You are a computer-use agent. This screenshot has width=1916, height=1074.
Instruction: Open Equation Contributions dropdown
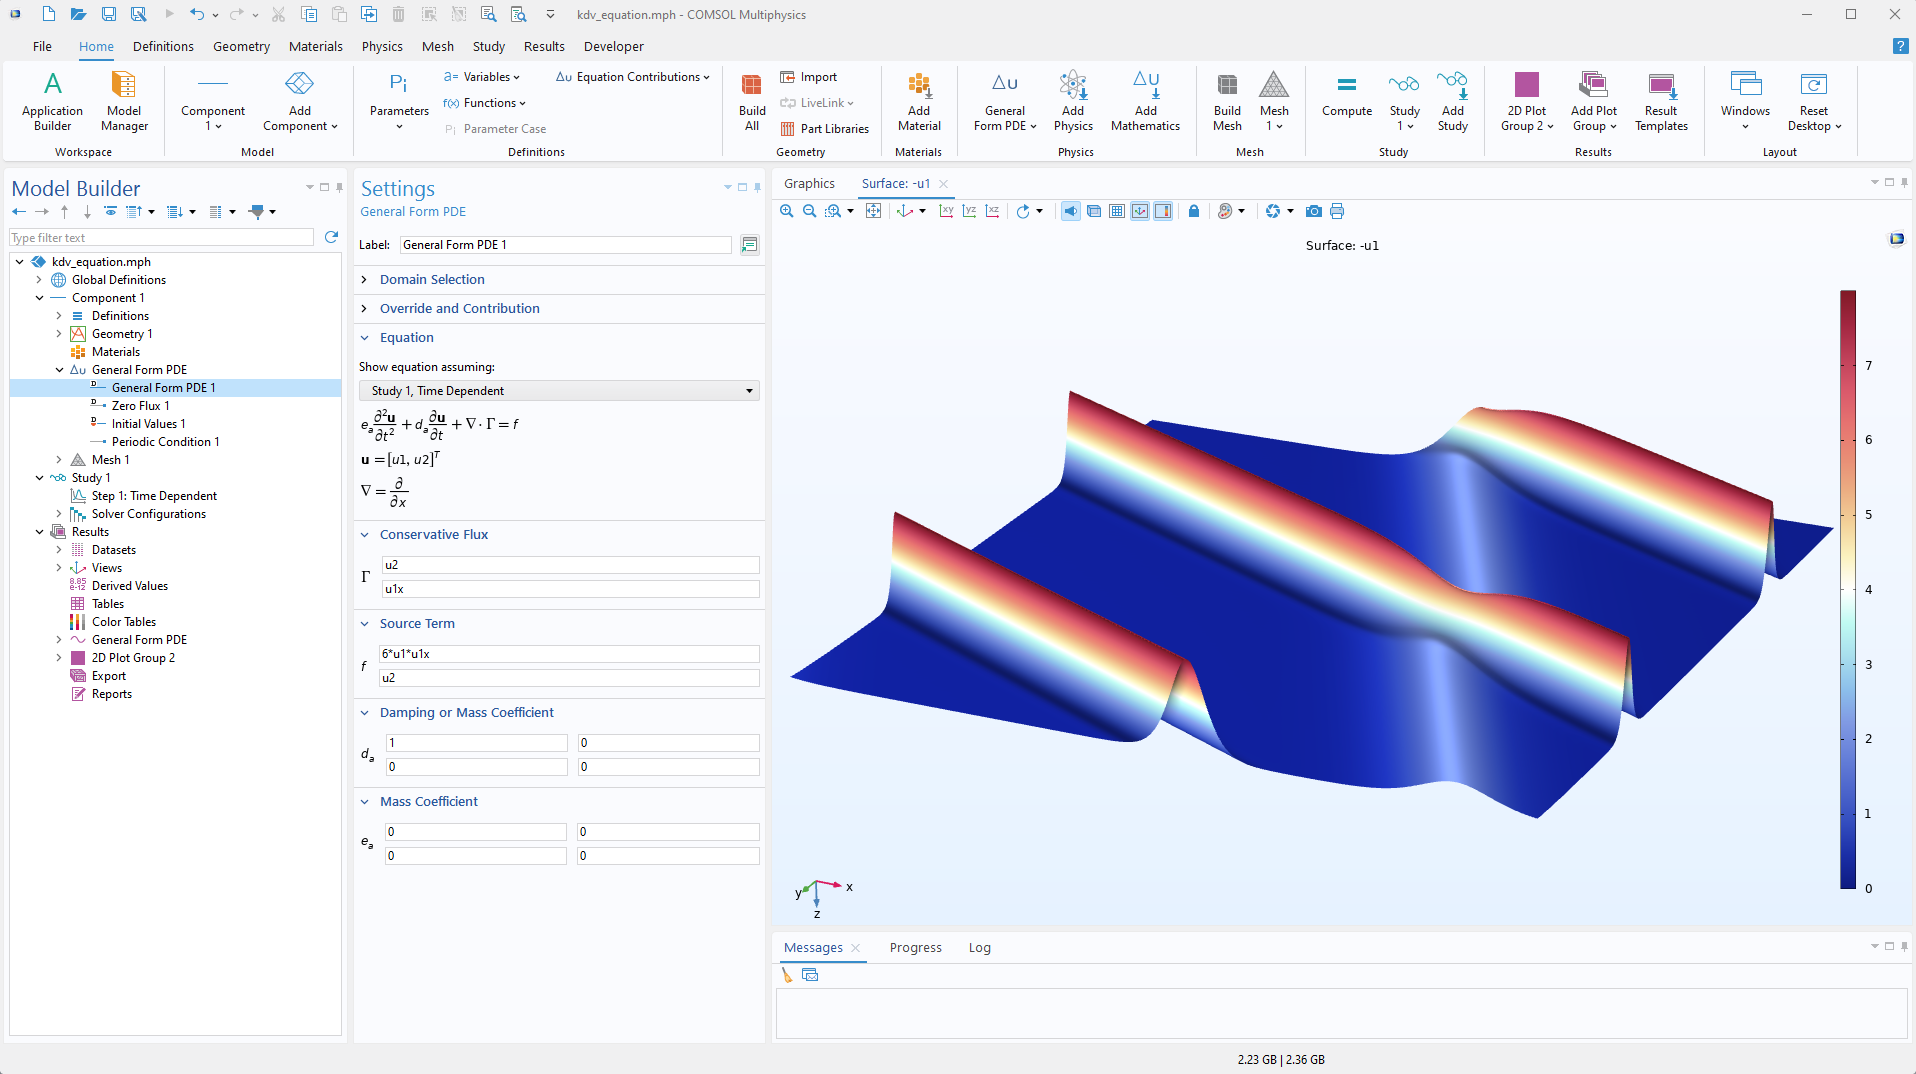click(x=632, y=77)
